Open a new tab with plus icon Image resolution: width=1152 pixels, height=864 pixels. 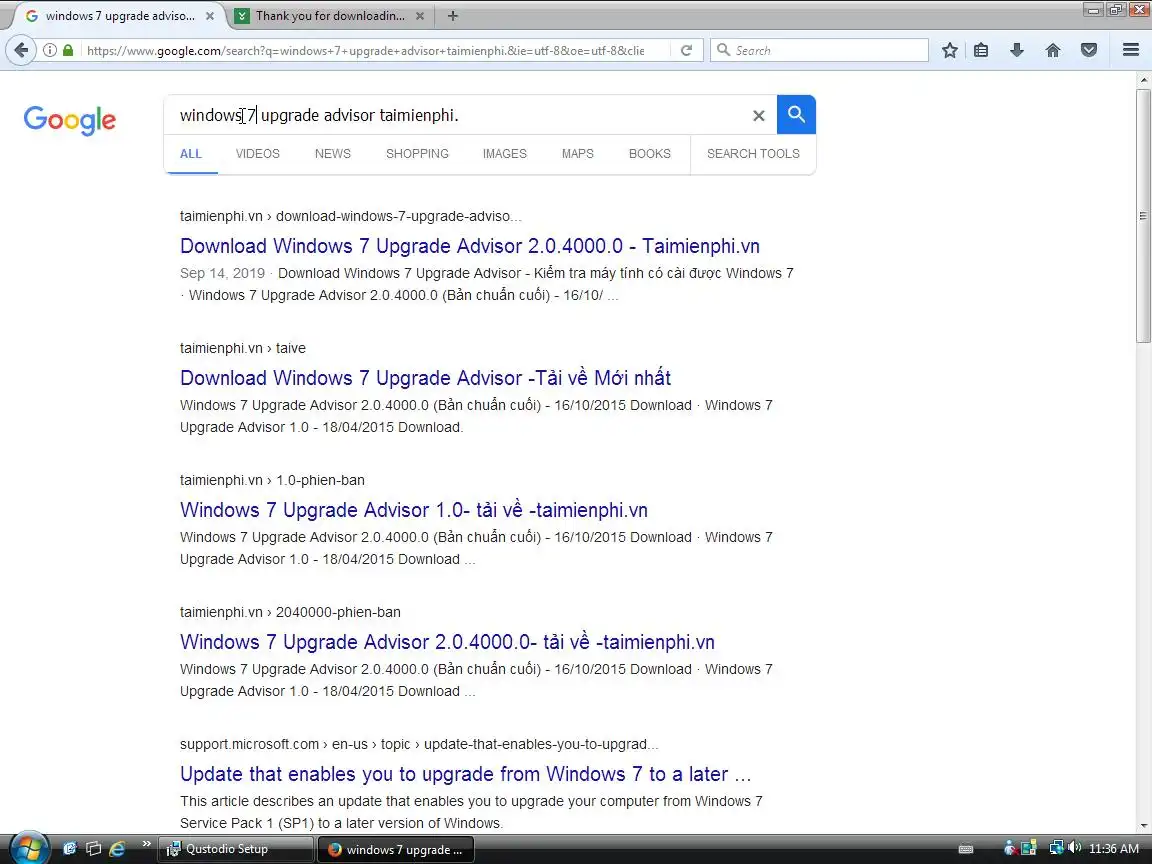point(453,15)
